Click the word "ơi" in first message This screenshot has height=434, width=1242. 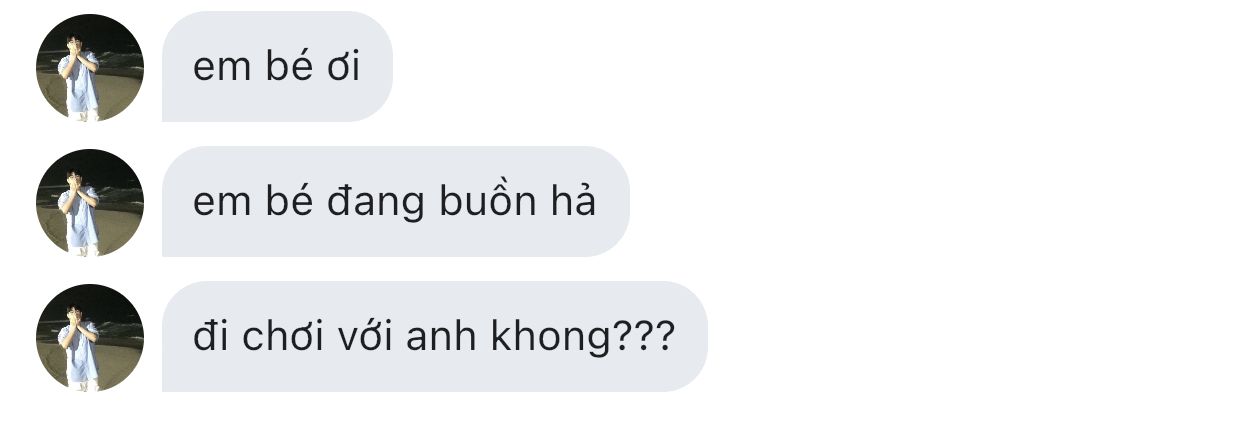[344, 68]
